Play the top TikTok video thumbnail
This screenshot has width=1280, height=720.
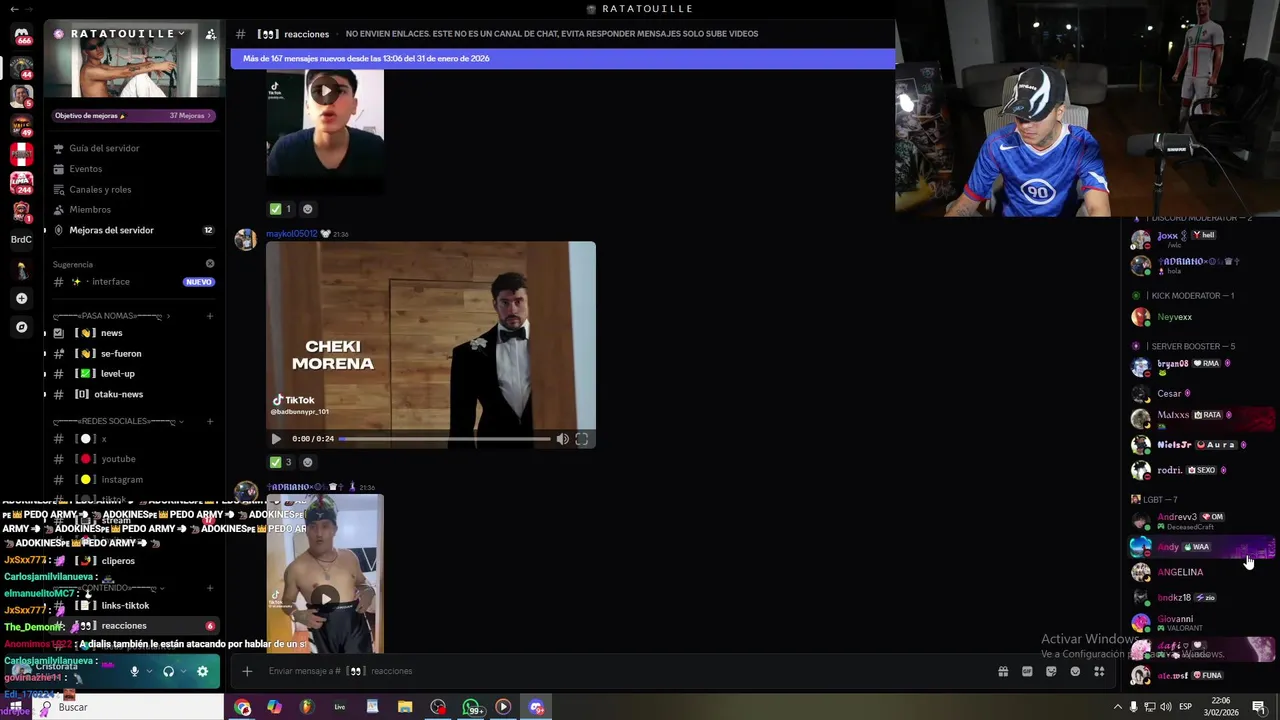click(x=324, y=91)
